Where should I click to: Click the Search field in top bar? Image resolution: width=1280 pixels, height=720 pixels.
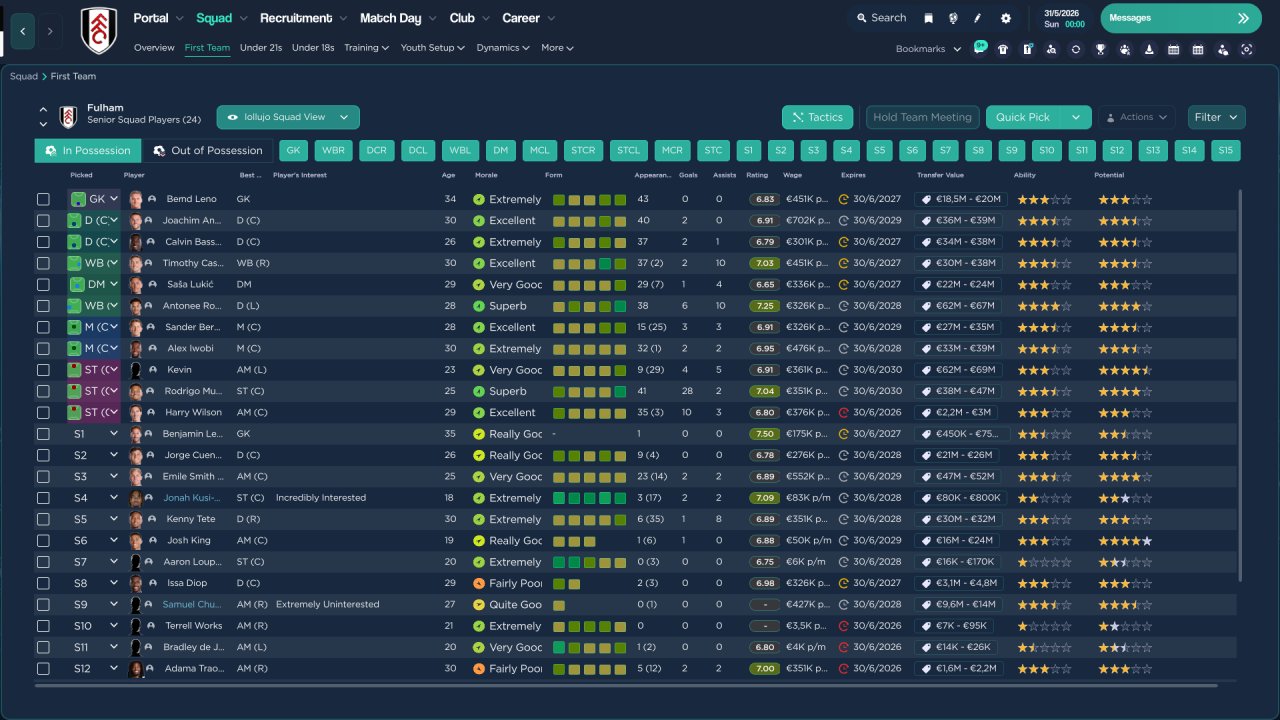[x=880, y=18]
